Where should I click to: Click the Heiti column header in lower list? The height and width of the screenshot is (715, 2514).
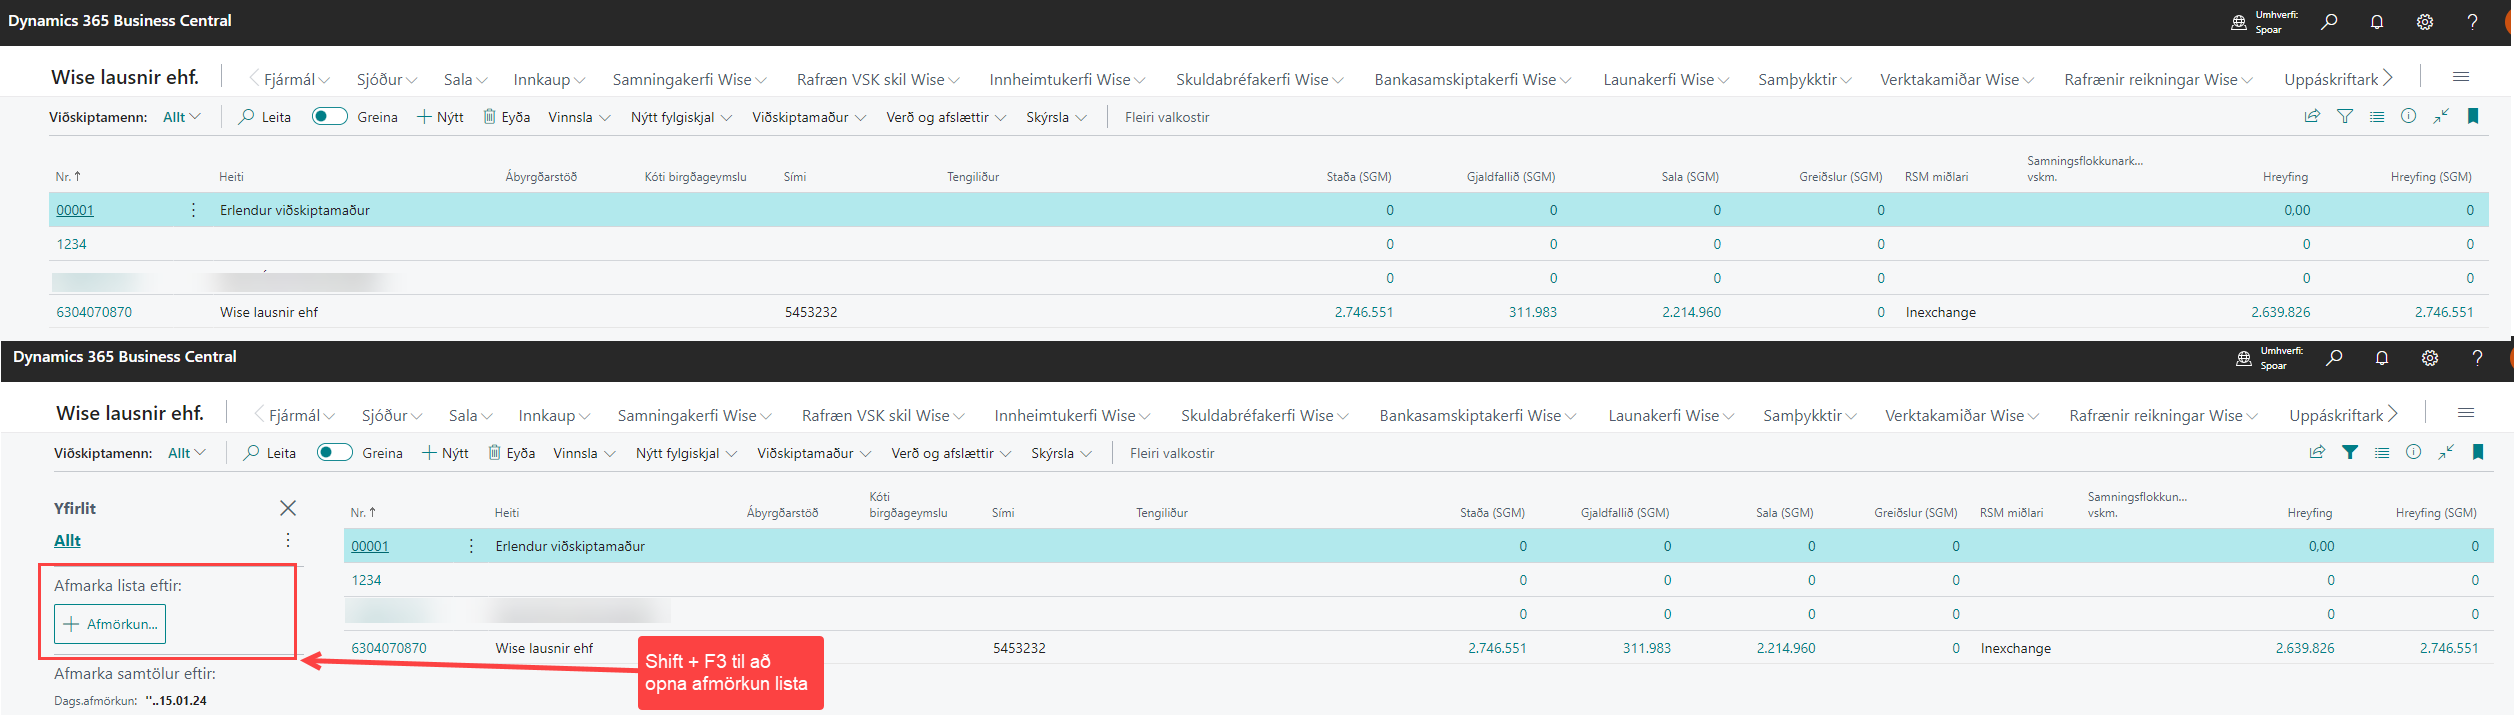click(507, 513)
